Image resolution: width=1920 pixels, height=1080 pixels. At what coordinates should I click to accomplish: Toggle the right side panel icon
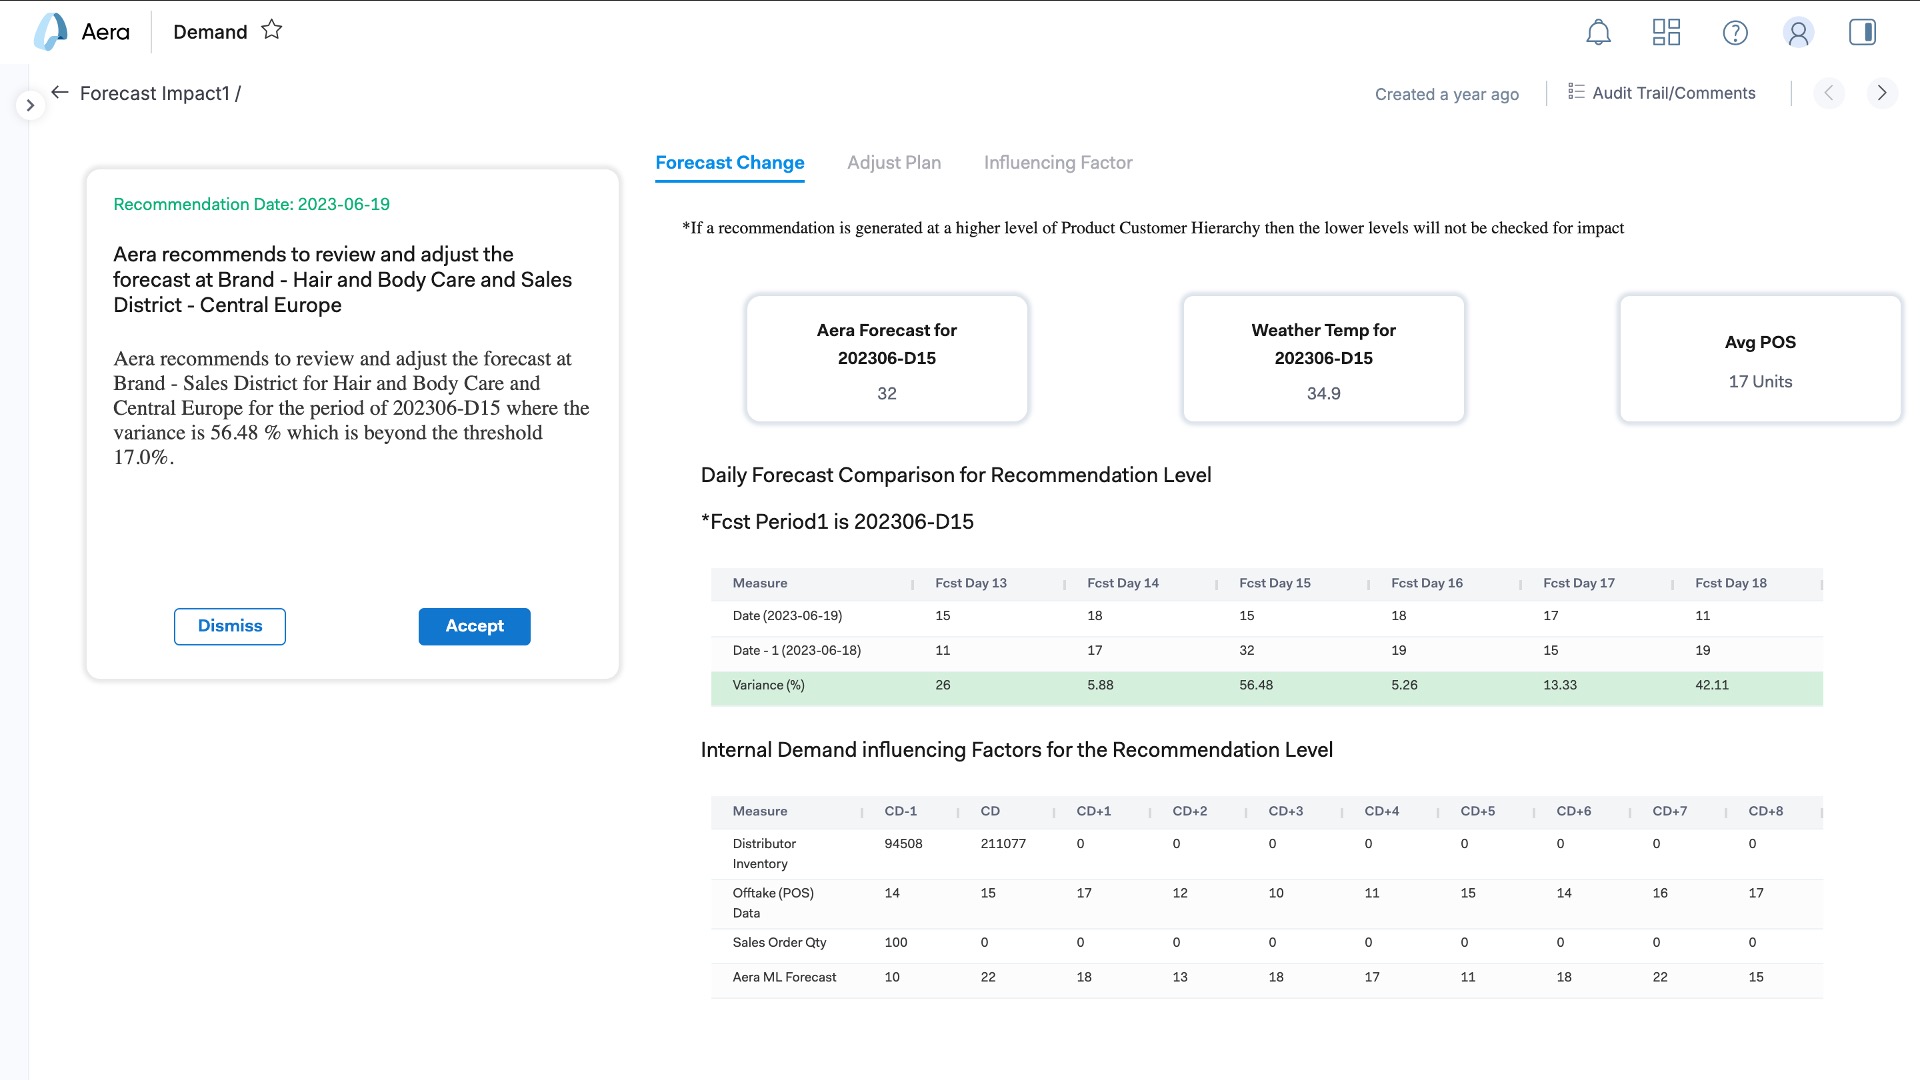click(1862, 33)
